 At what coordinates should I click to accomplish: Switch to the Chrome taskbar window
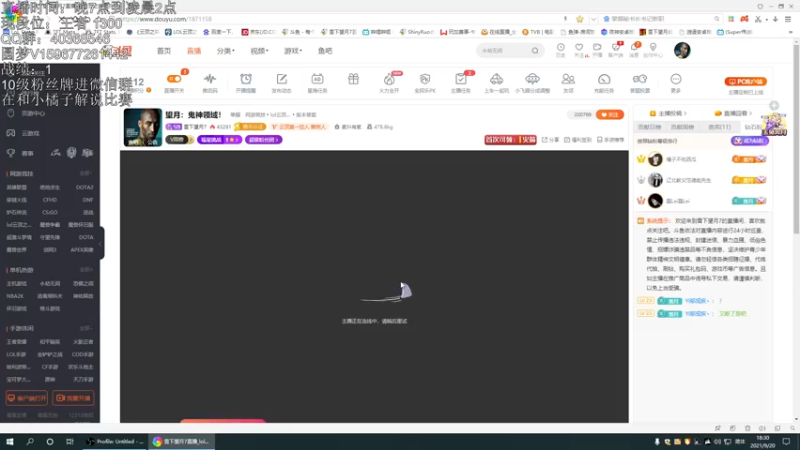tap(182, 442)
